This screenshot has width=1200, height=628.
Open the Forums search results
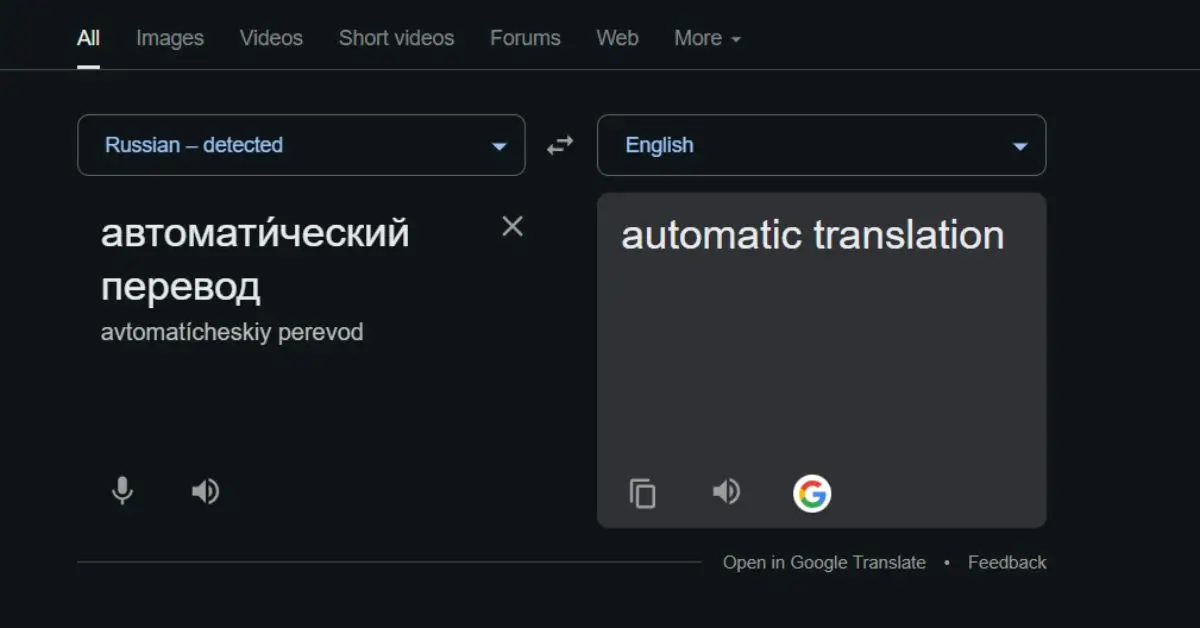[x=525, y=38]
